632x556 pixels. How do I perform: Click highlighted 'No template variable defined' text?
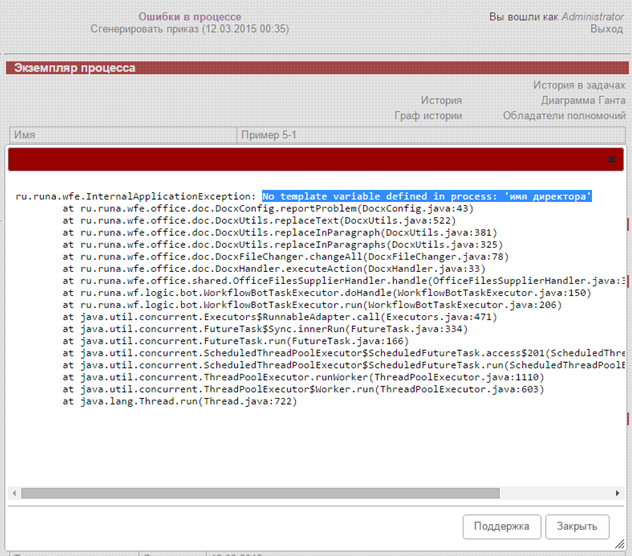coord(427,196)
